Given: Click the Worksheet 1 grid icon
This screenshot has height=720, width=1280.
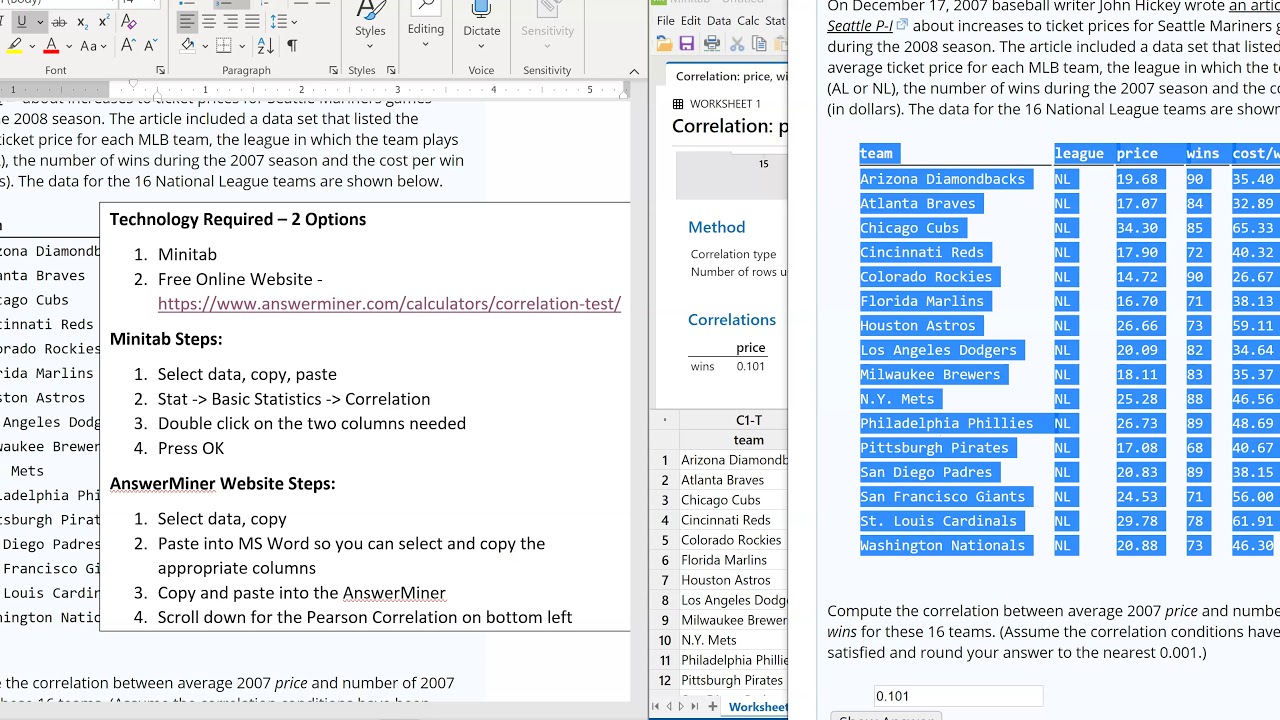Looking at the screenshot, I should [678, 104].
